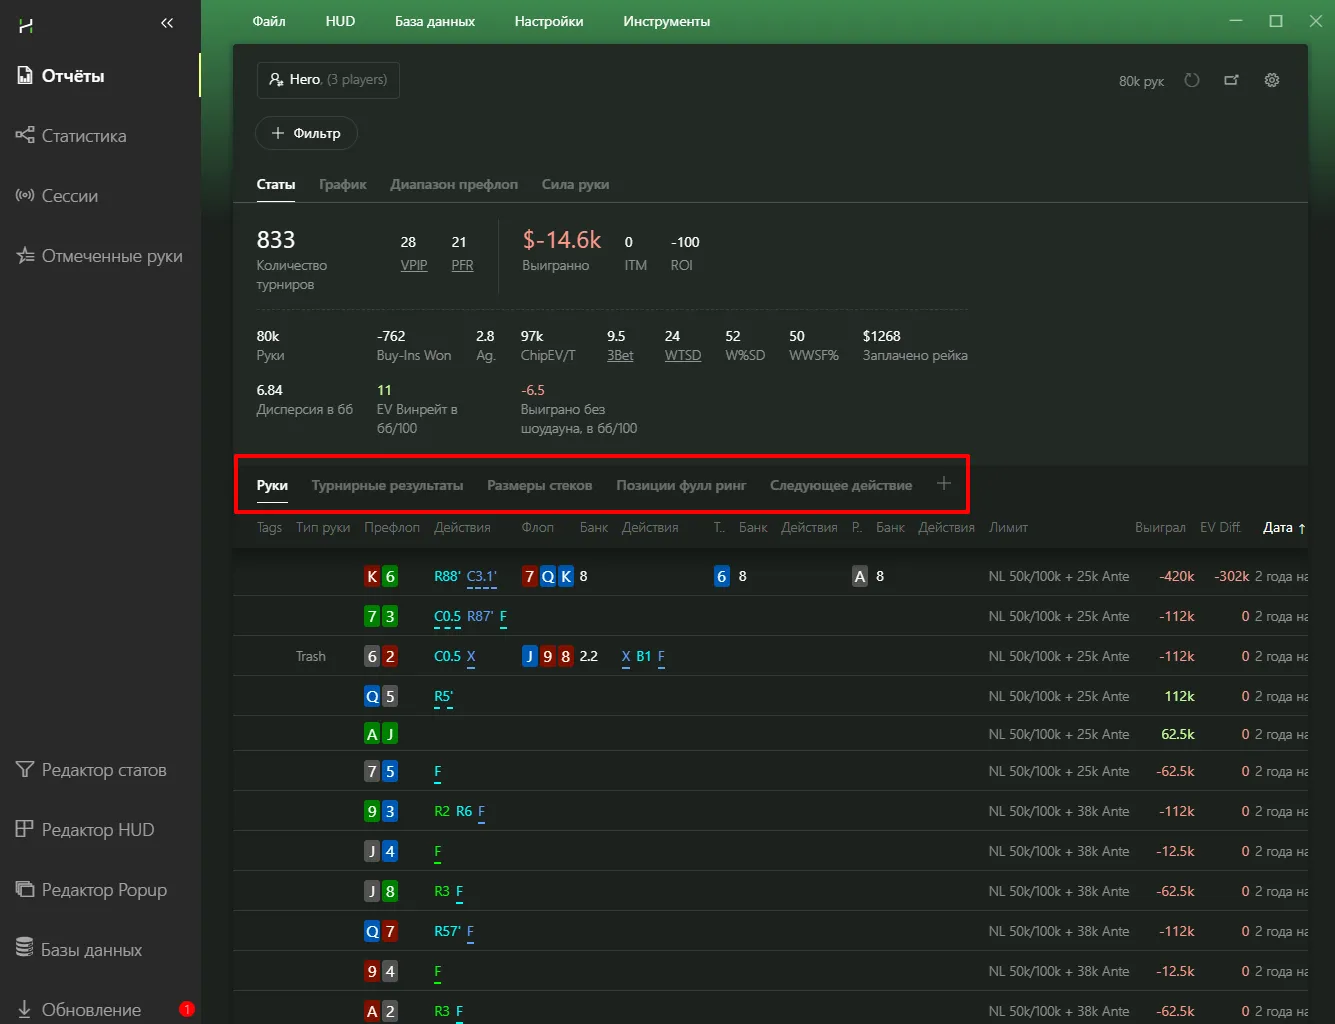Open Отмеченные руки section
Viewport: 1335px width, 1024px height.
coord(111,256)
